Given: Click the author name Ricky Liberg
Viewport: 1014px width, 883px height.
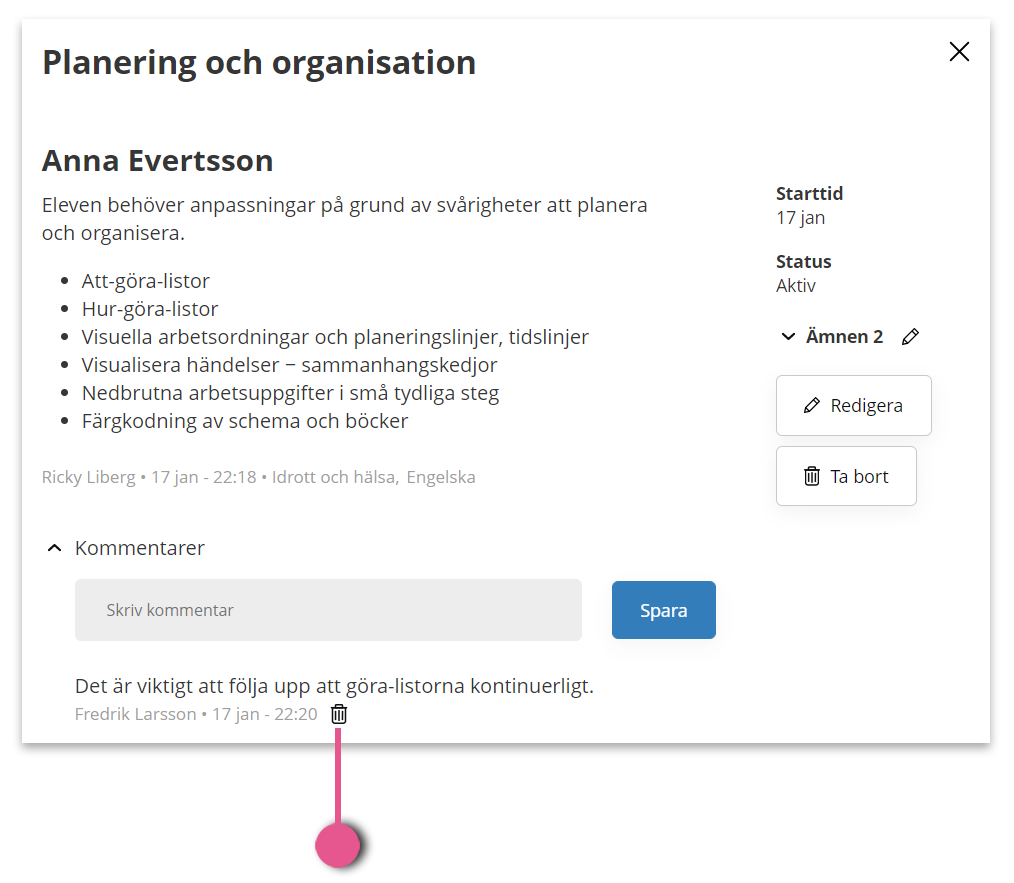Looking at the screenshot, I should [89, 477].
